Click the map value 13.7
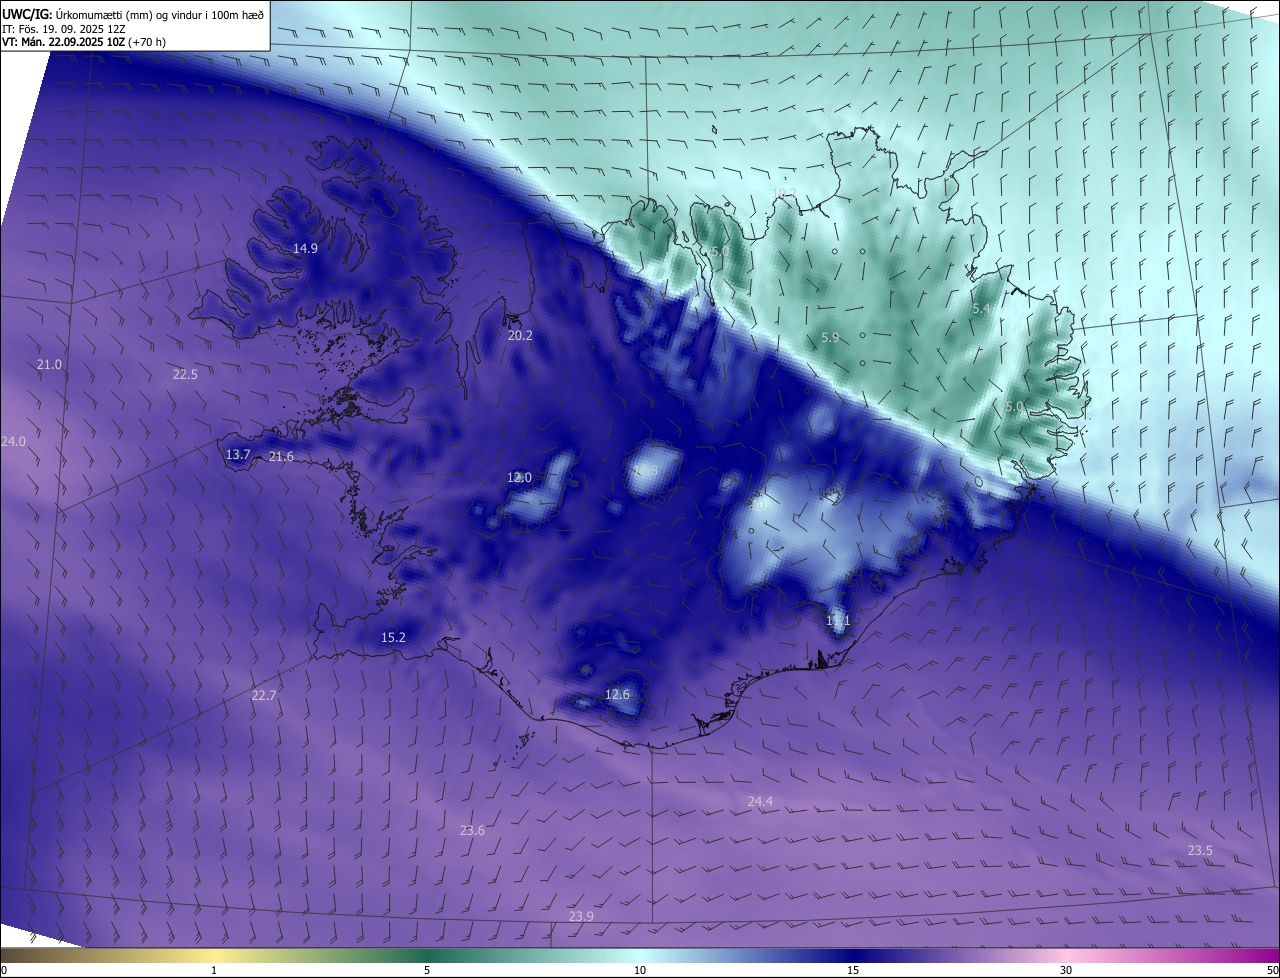Image resolution: width=1280 pixels, height=978 pixels. tap(237, 454)
